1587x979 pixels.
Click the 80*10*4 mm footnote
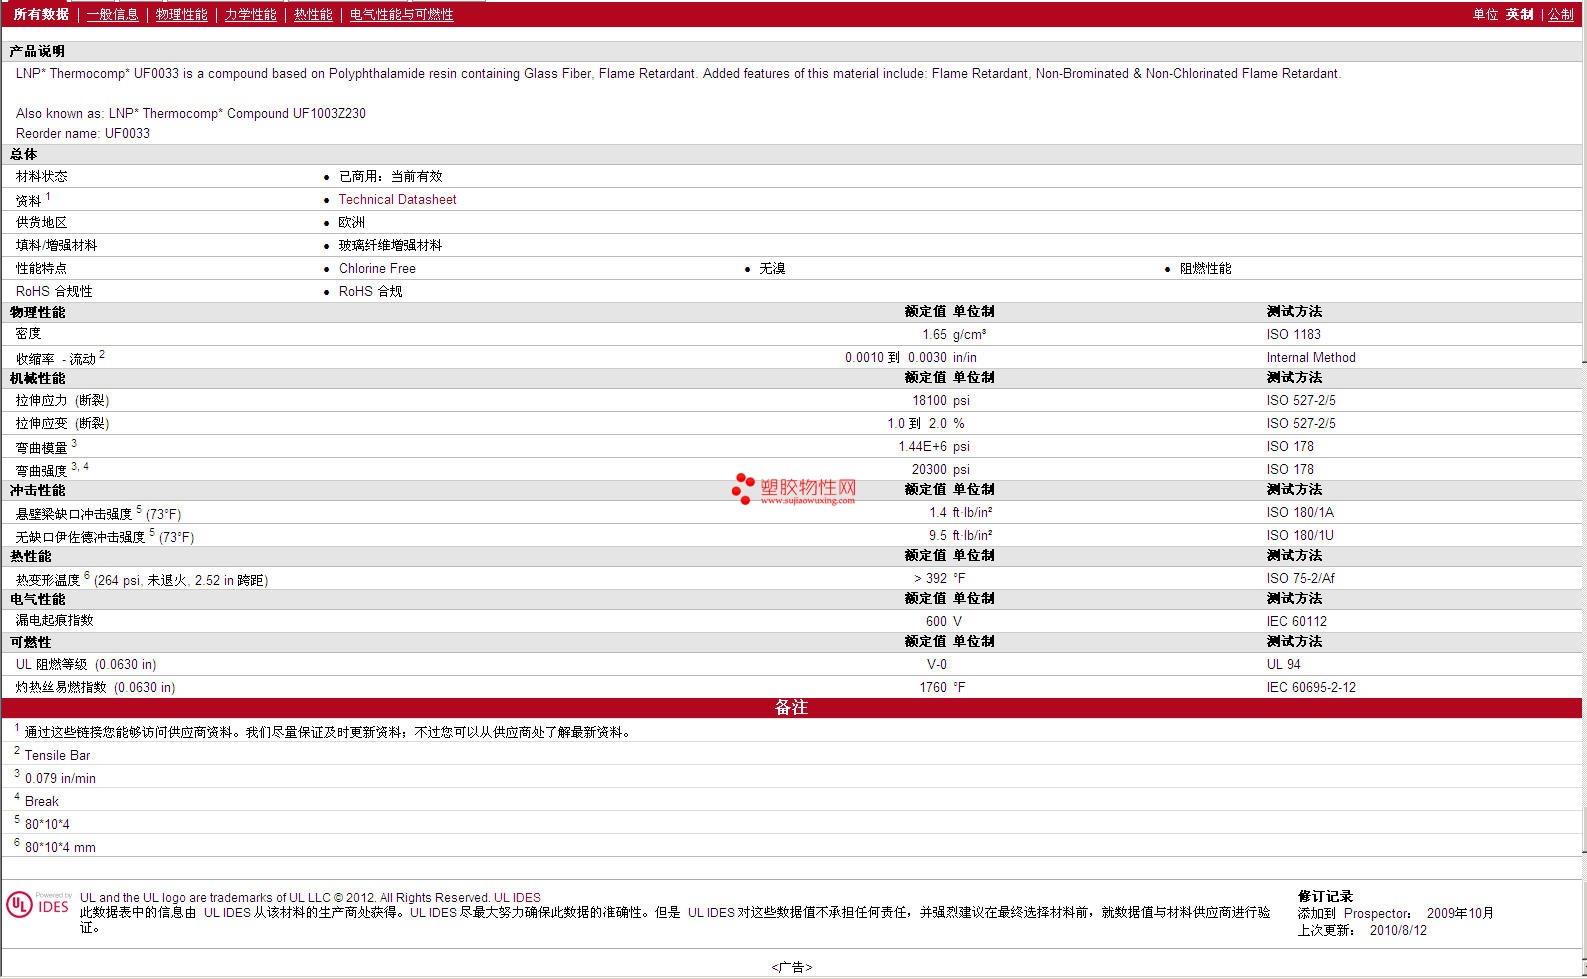point(60,847)
